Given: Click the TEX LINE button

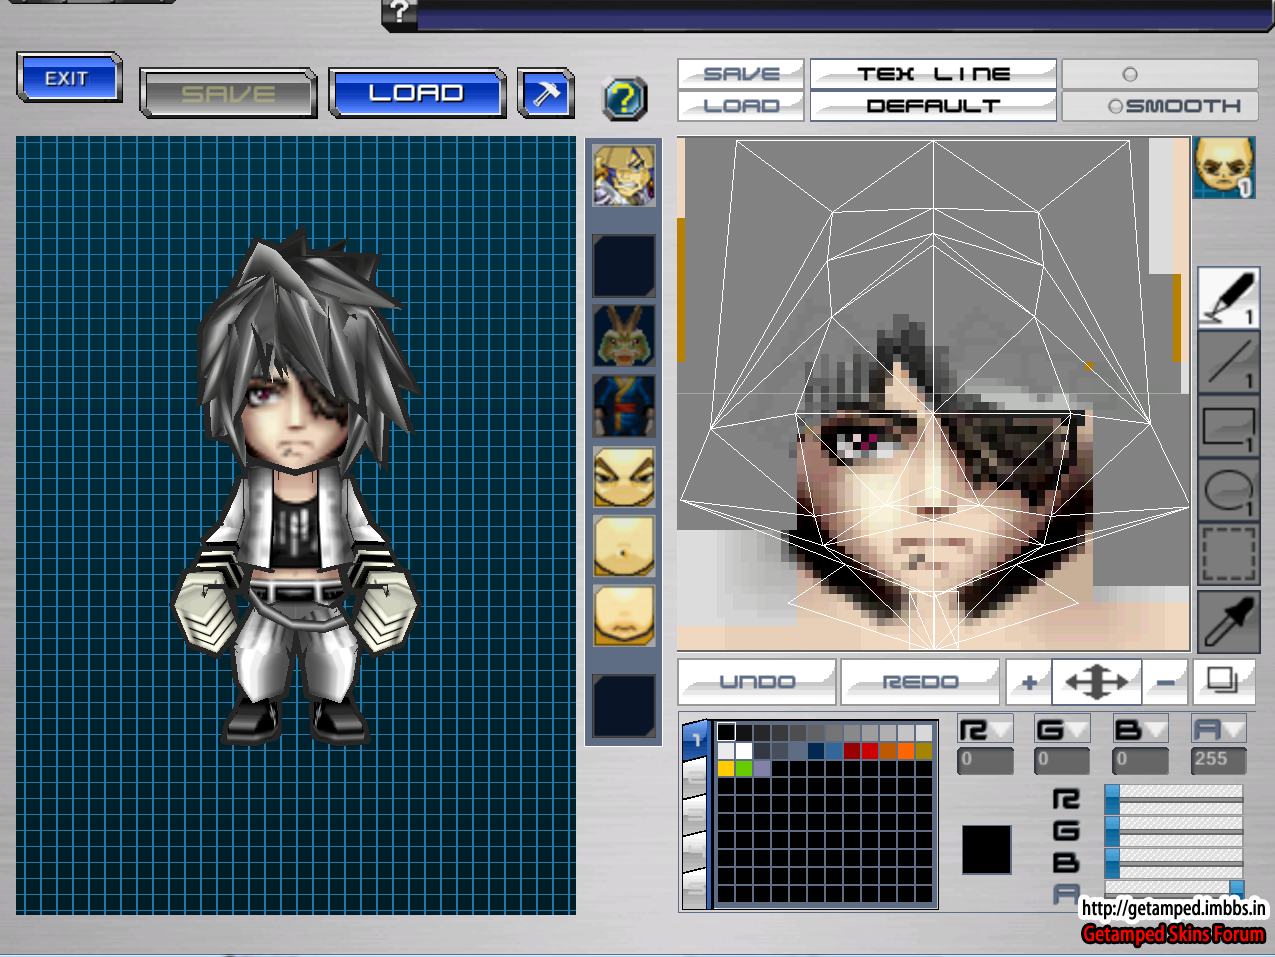Looking at the screenshot, I should tap(933, 74).
